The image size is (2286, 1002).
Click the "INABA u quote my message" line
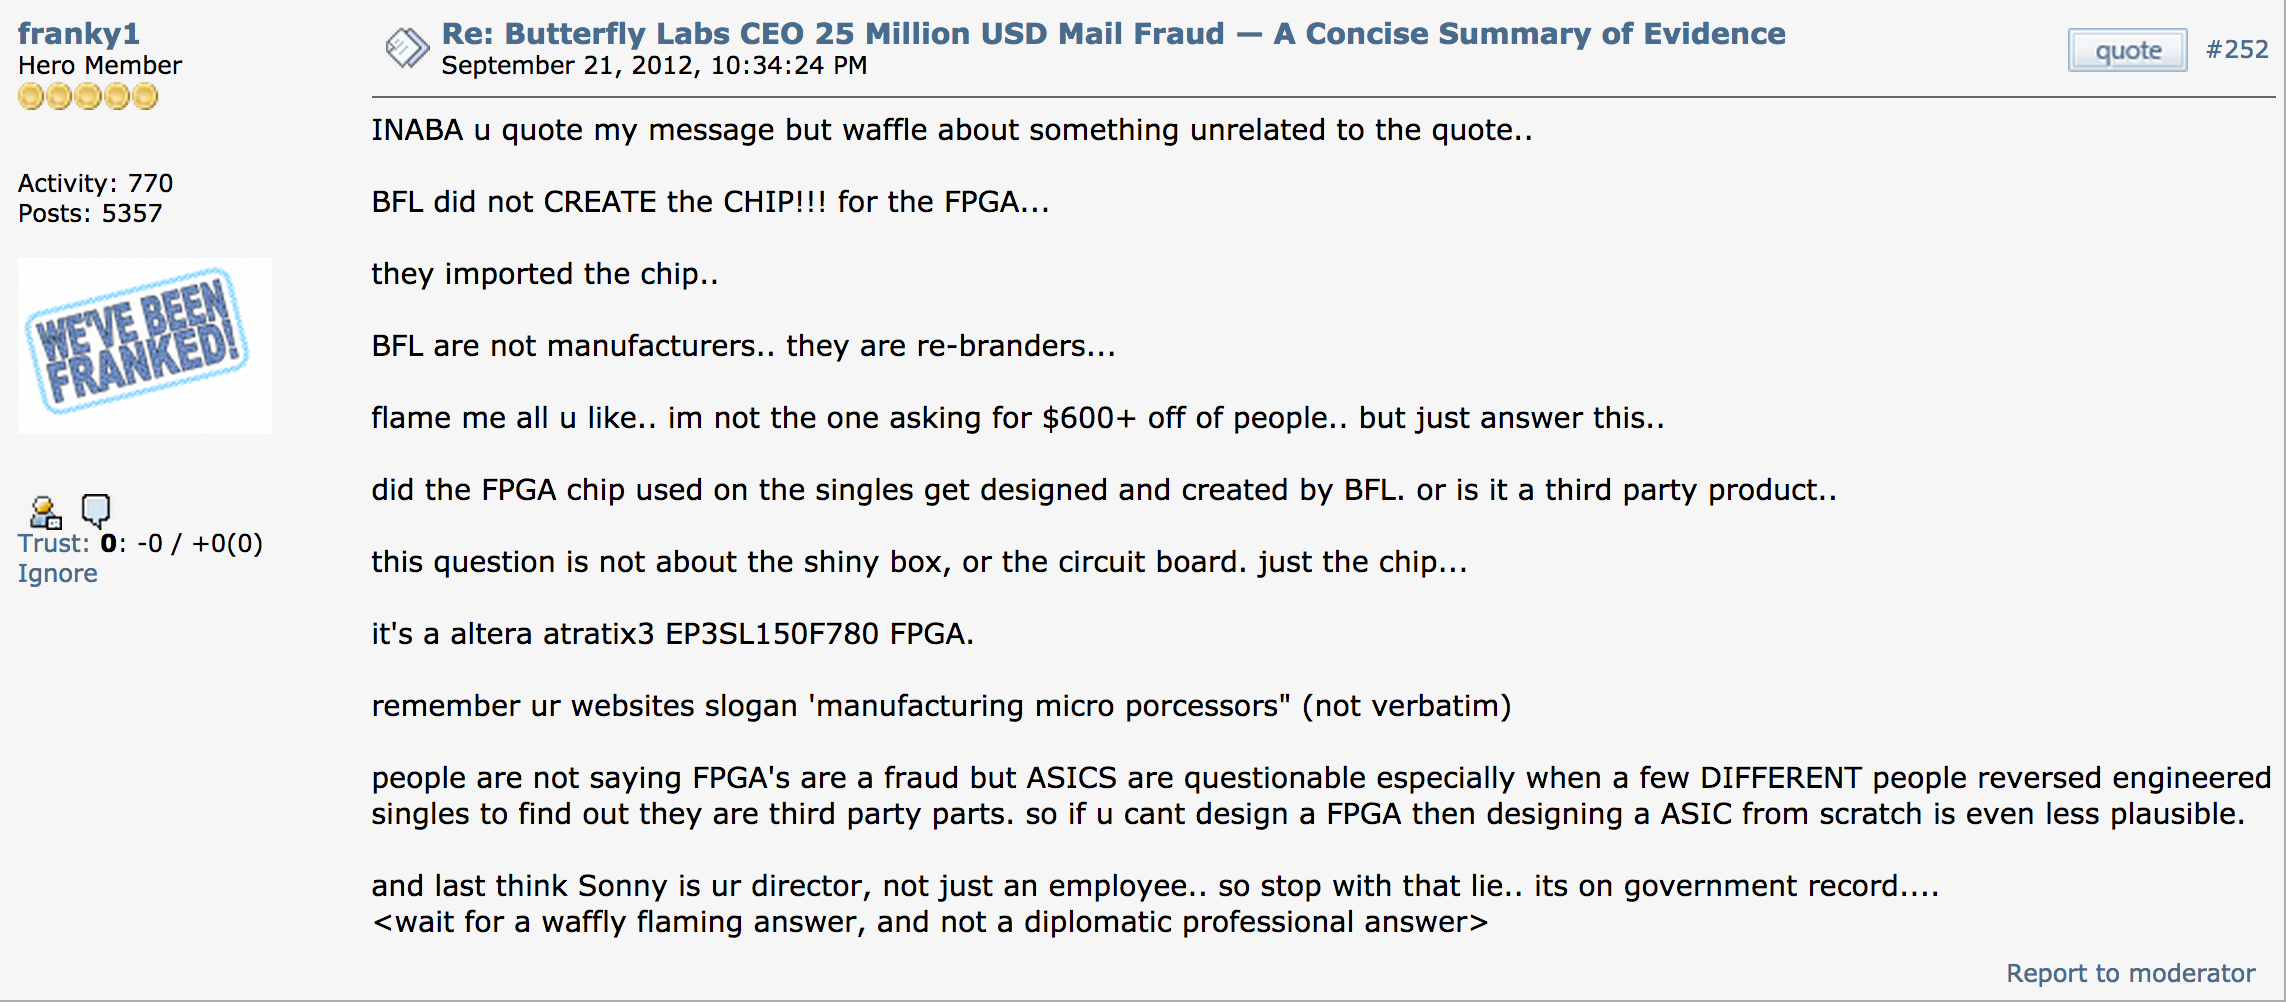pyautogui.click(x=951, y=130)
